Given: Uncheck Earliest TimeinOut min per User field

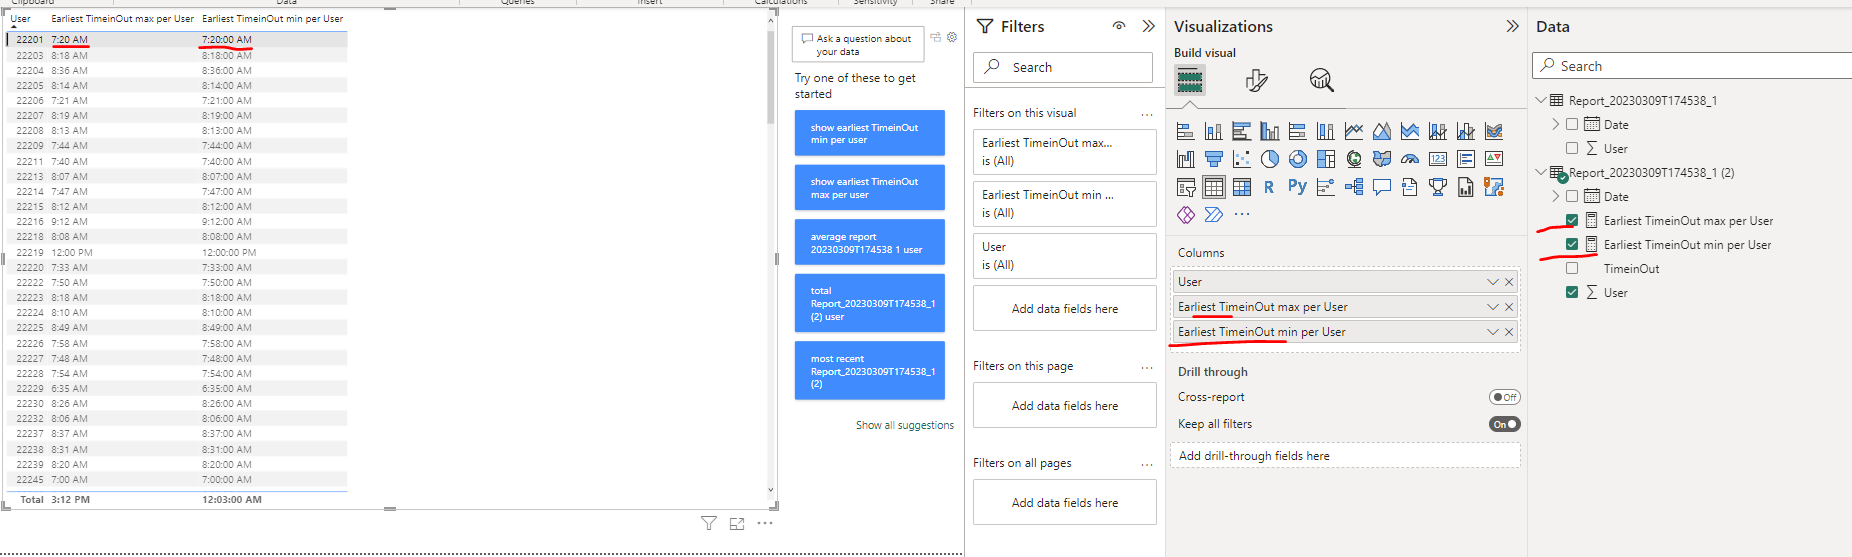Looking at the screenshot, I should 1572,244.
